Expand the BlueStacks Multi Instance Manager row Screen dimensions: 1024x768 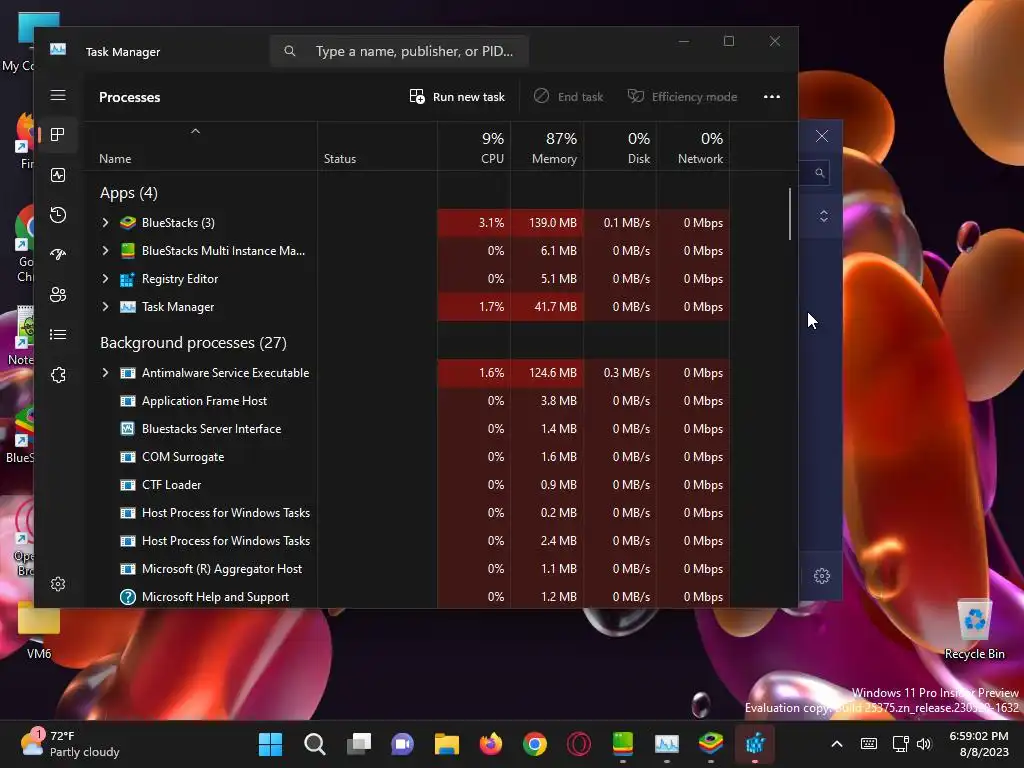click(105, 251)
